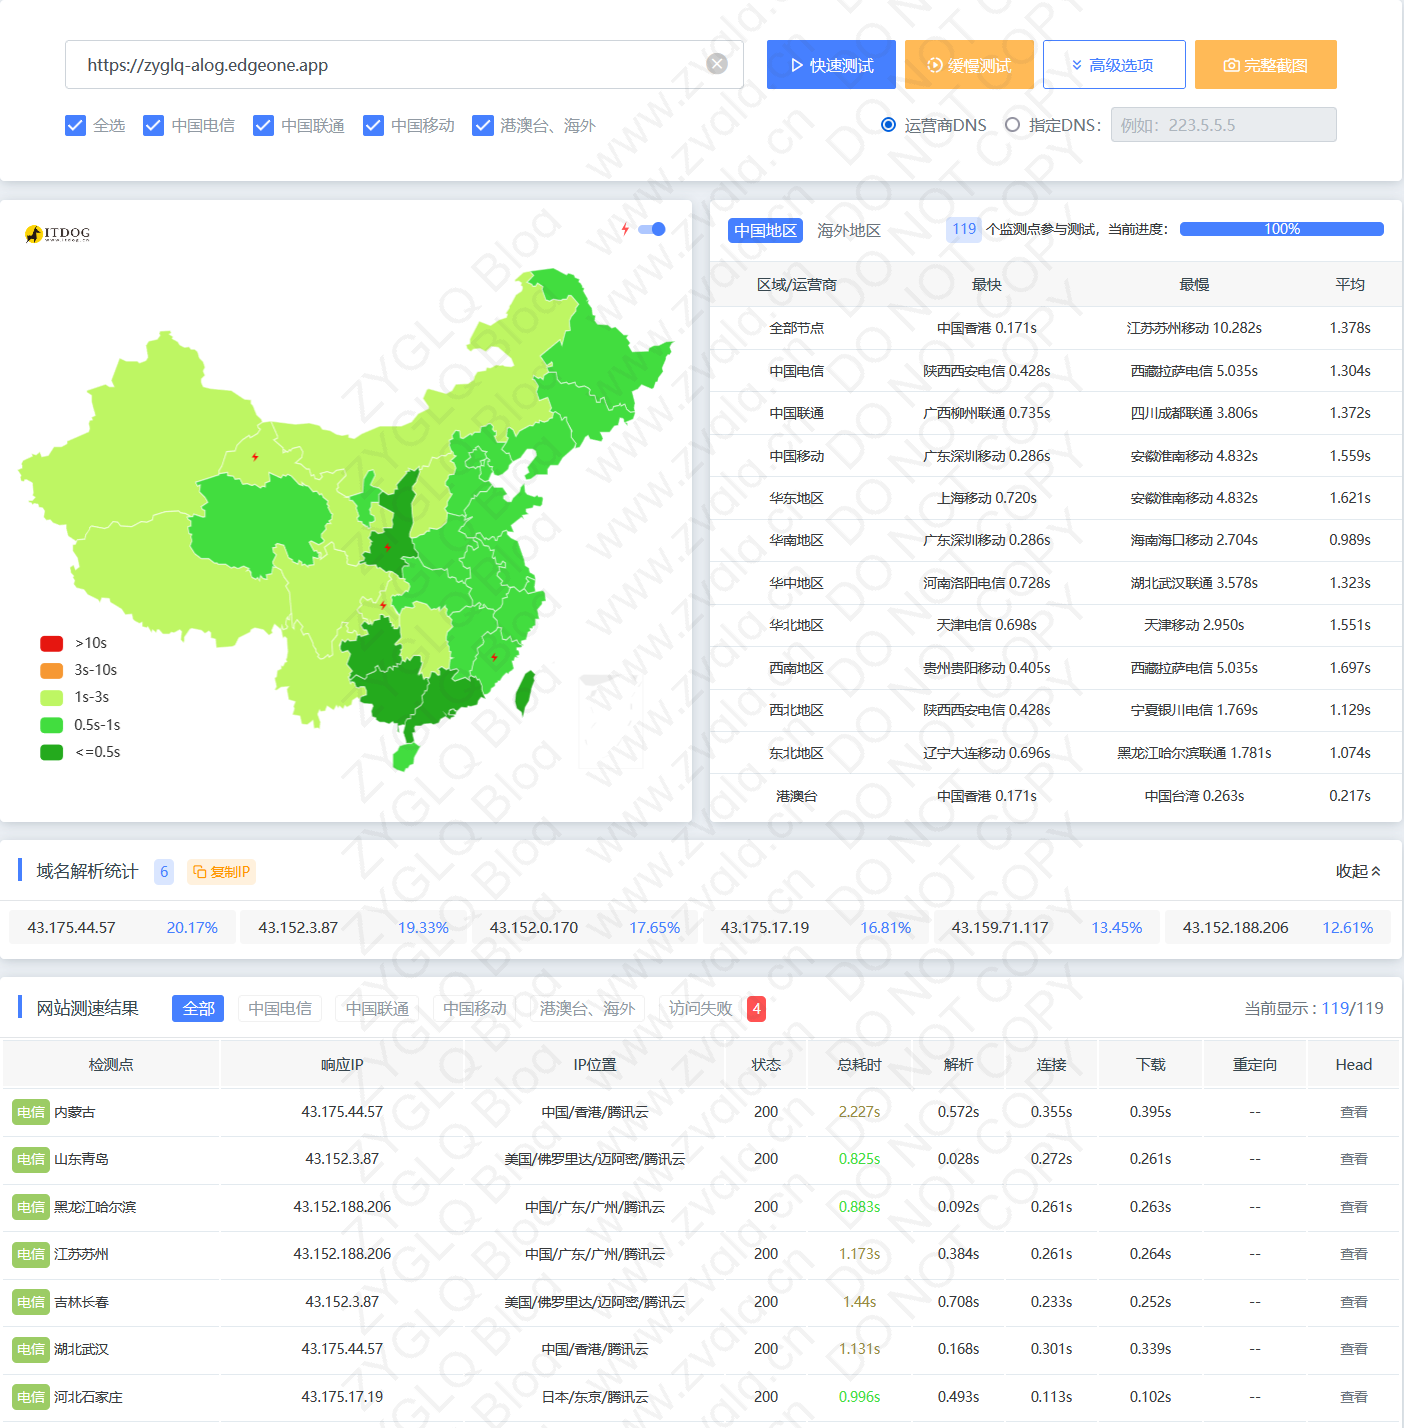Screen dimensions: 1404x1428
Task: Click the IP 43.152.0.170 statistic
Action: (x=584, y=927)
